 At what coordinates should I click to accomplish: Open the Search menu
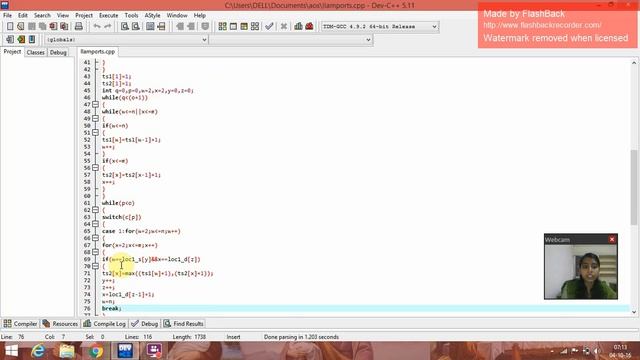[x=42, y=15]
